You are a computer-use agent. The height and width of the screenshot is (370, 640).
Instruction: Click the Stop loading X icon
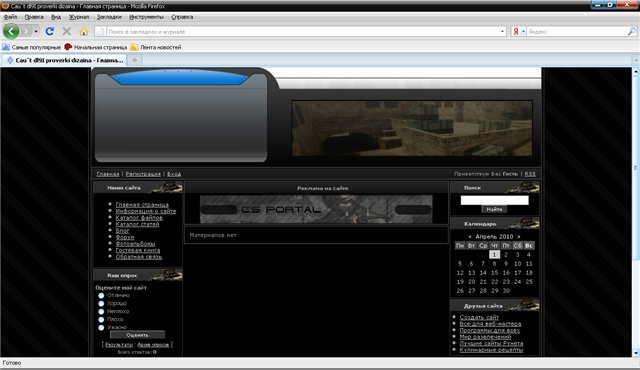(67, 31)
